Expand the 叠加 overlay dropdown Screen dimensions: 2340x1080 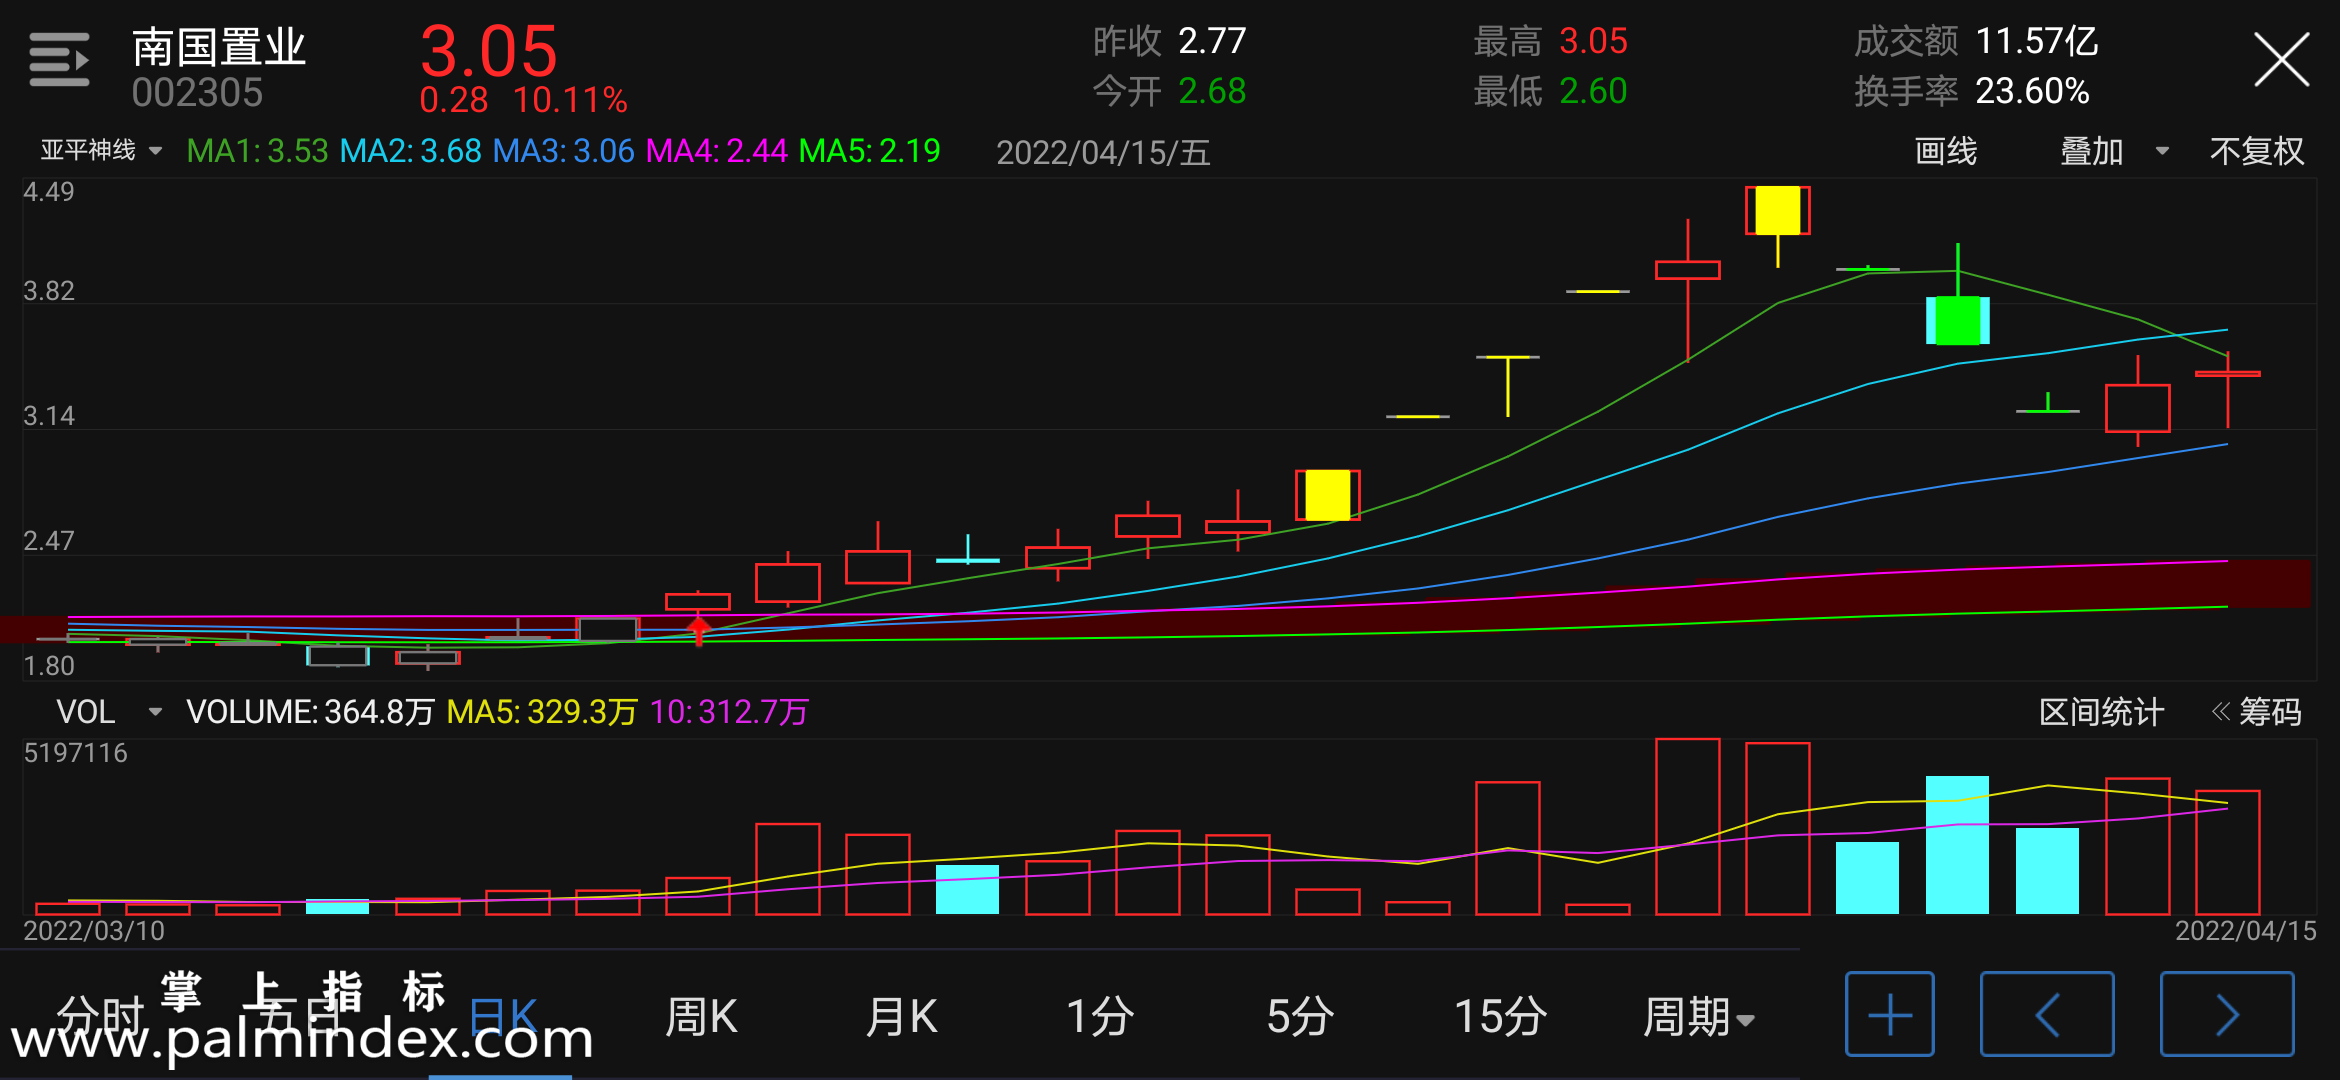[x=2115, y=151]
